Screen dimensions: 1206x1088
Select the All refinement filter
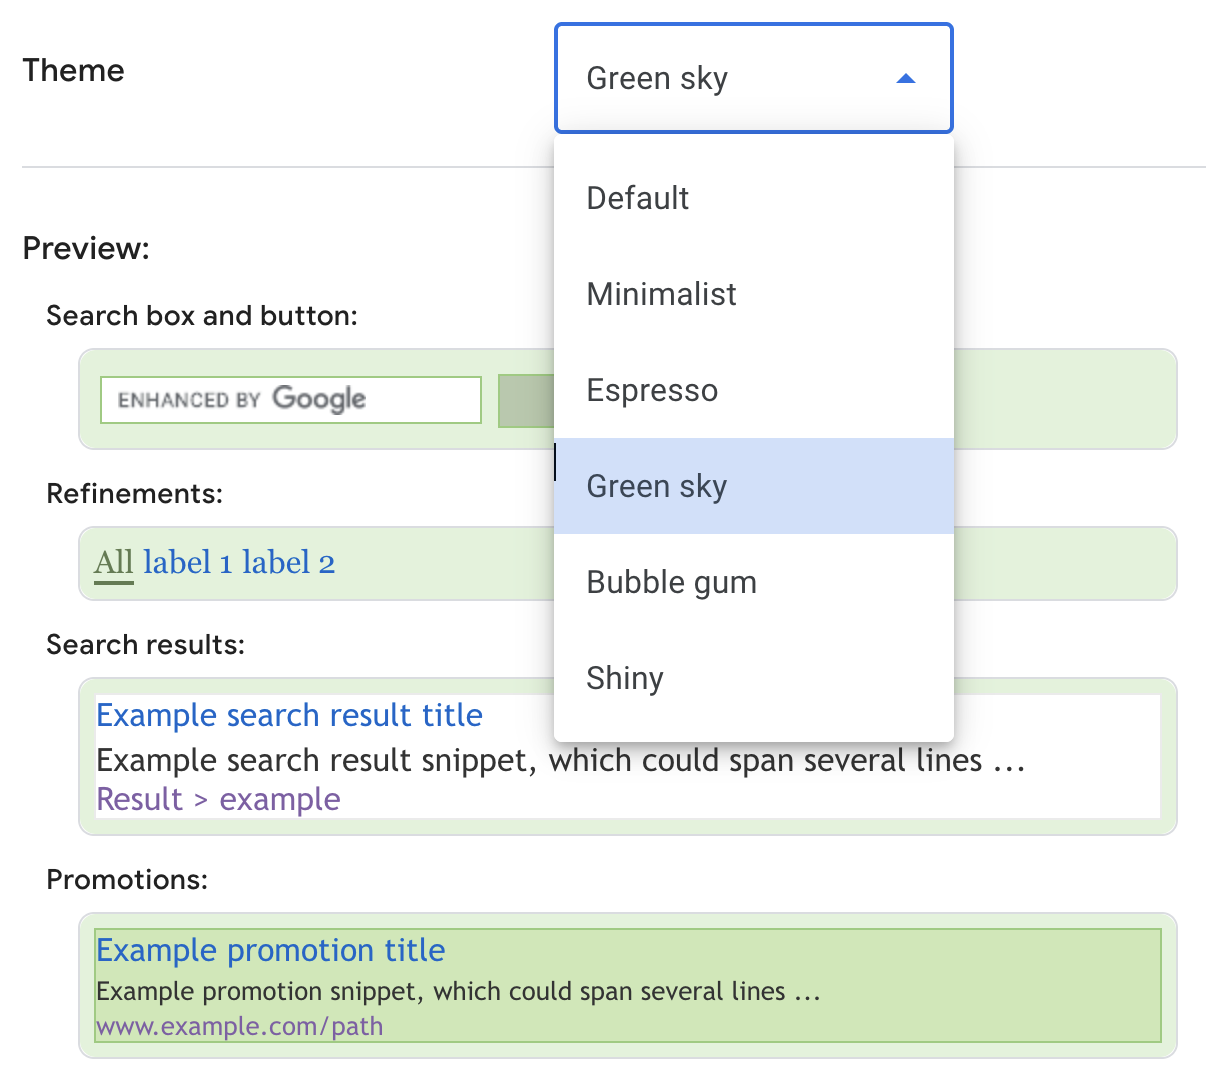113,562
